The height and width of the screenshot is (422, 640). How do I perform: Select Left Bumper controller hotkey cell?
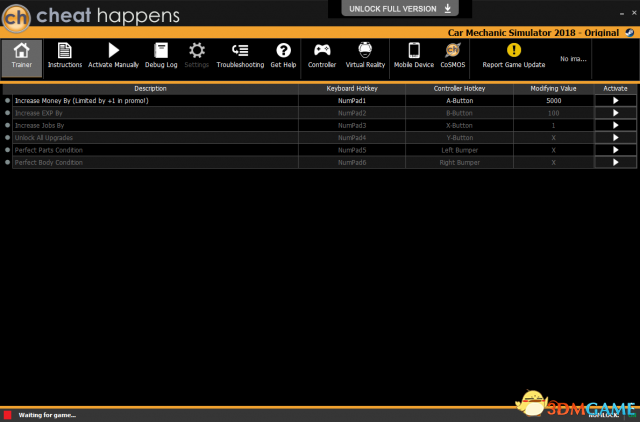coord(460,150)
